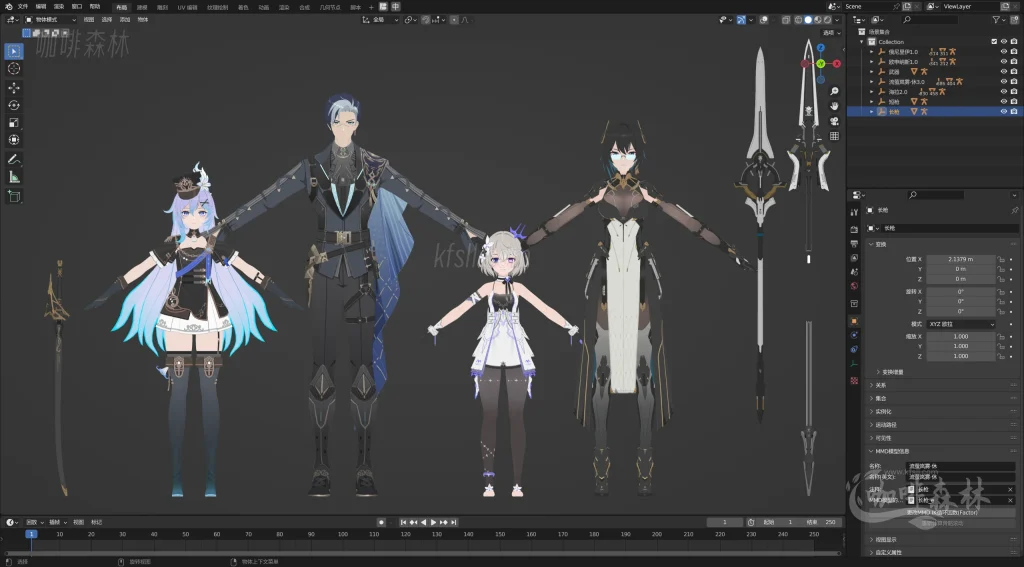The width and height of the screenshot is (1024, 567).
Task: Switch viewport shading to wireframe
Action: 799,20
